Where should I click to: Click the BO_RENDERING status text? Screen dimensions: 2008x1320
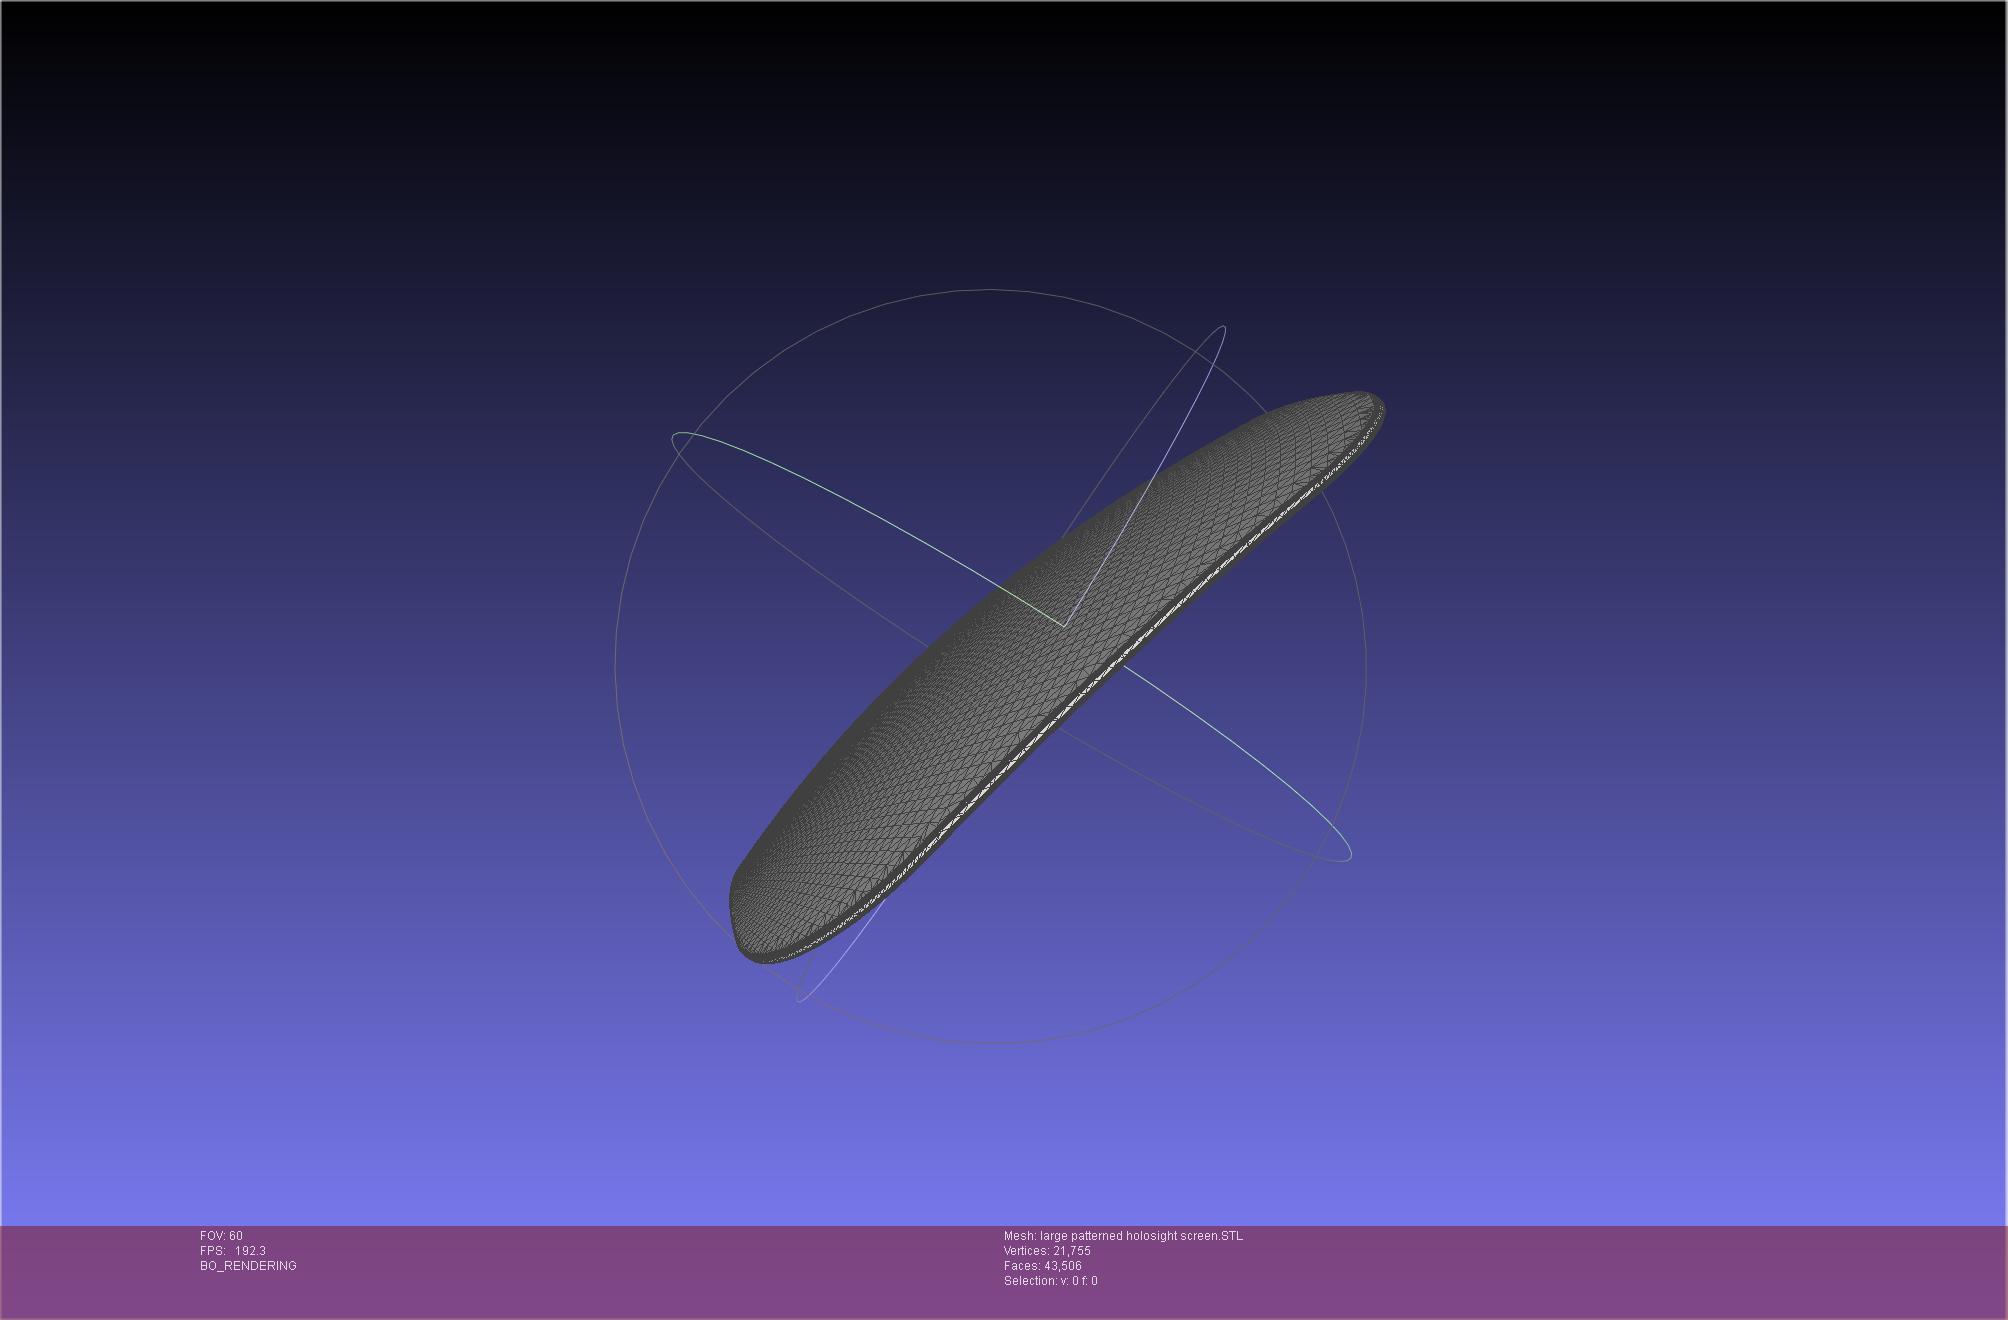248,1266
